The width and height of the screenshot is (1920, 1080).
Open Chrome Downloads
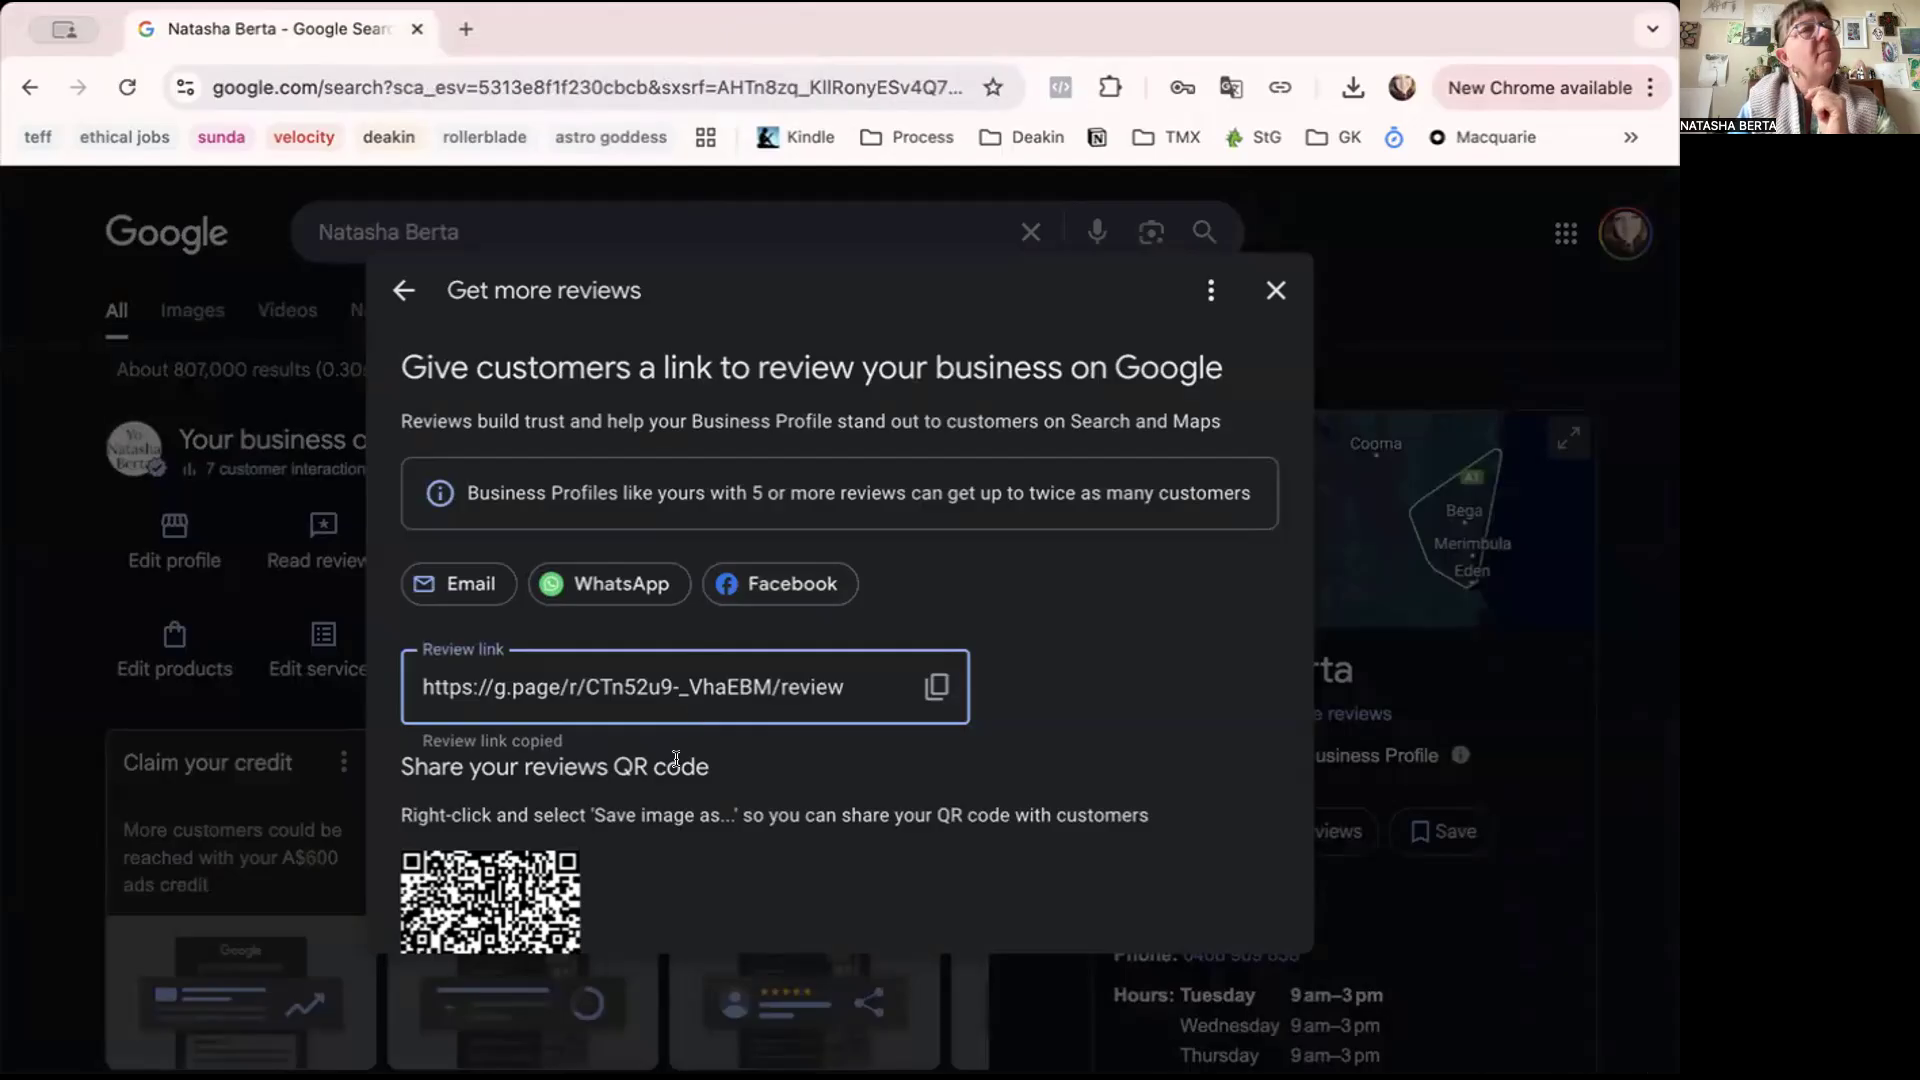[x=1353, y=88]
